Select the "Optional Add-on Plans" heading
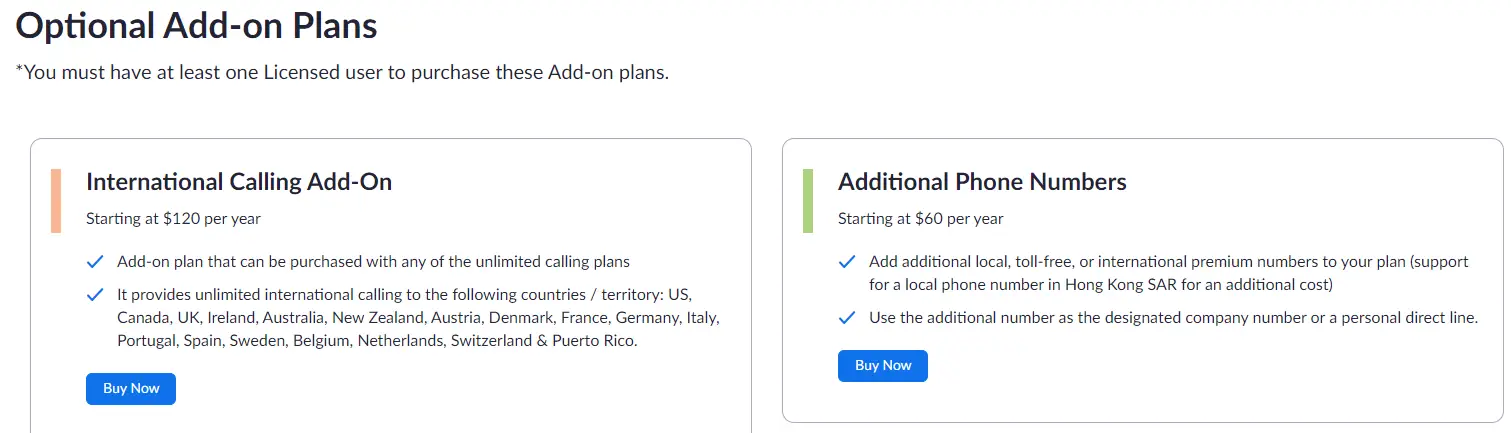The height and width of the screenshot is (433, 1511). pyautogui.click(x=197, y=26)
